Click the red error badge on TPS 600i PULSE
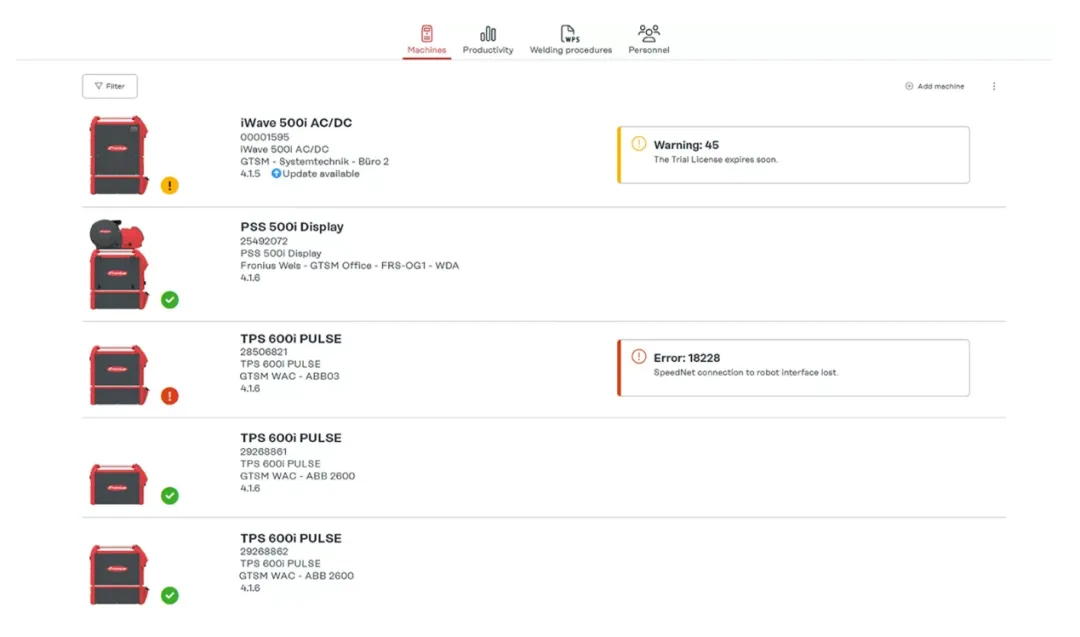The width and height of the screenshot is (1080, 637). 170,396
